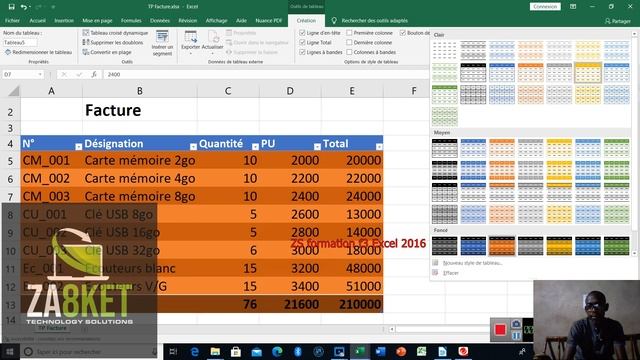Toggle Lignes à bandes checkbox
Viewport: 640px width, 360px height.
coord(302,52)
